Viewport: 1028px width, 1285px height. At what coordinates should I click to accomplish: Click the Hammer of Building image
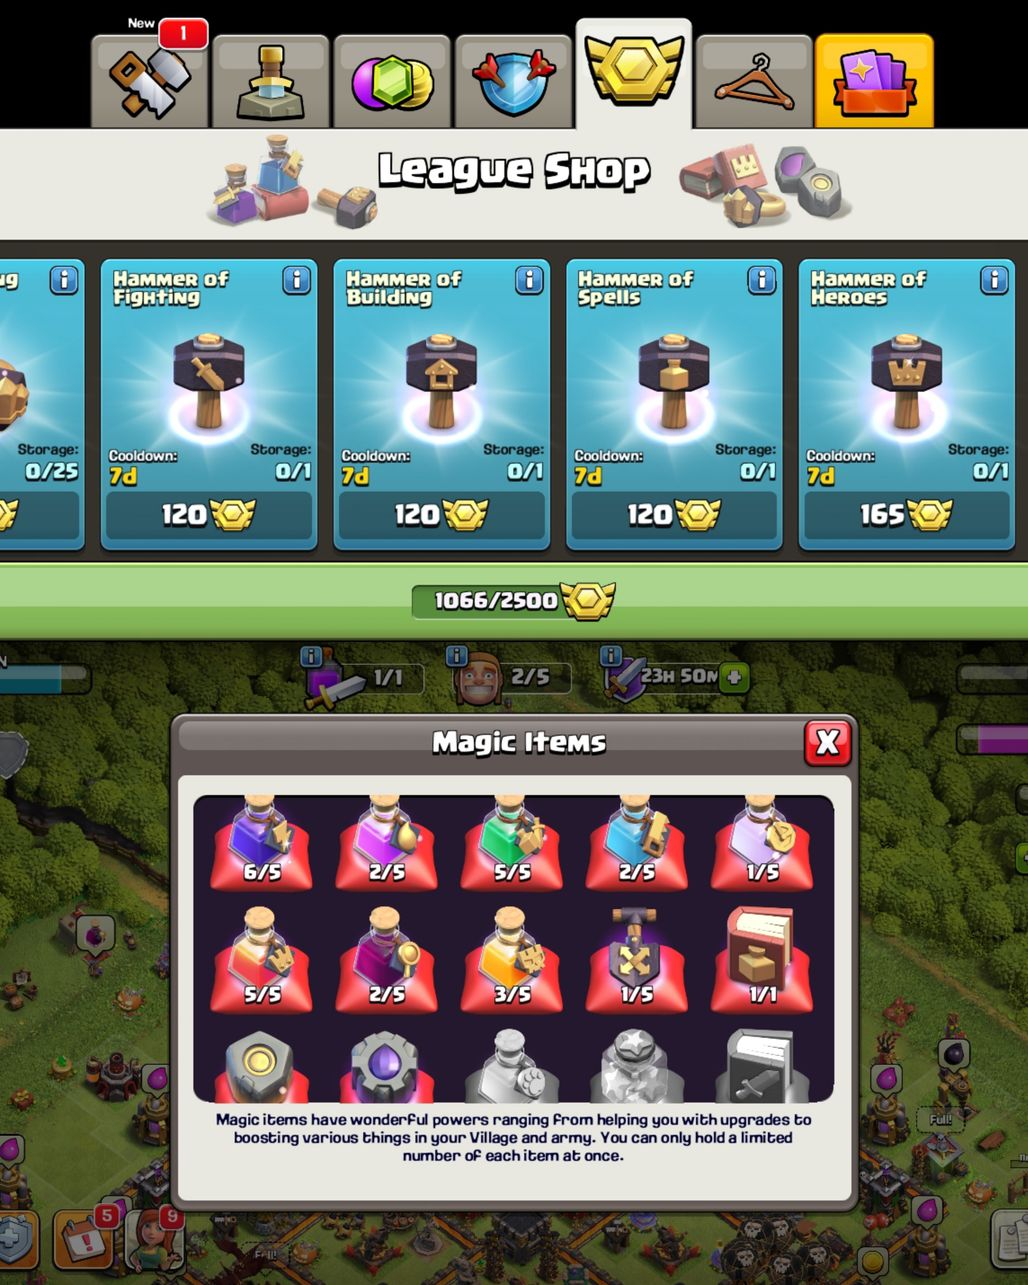tap(441, 382)
